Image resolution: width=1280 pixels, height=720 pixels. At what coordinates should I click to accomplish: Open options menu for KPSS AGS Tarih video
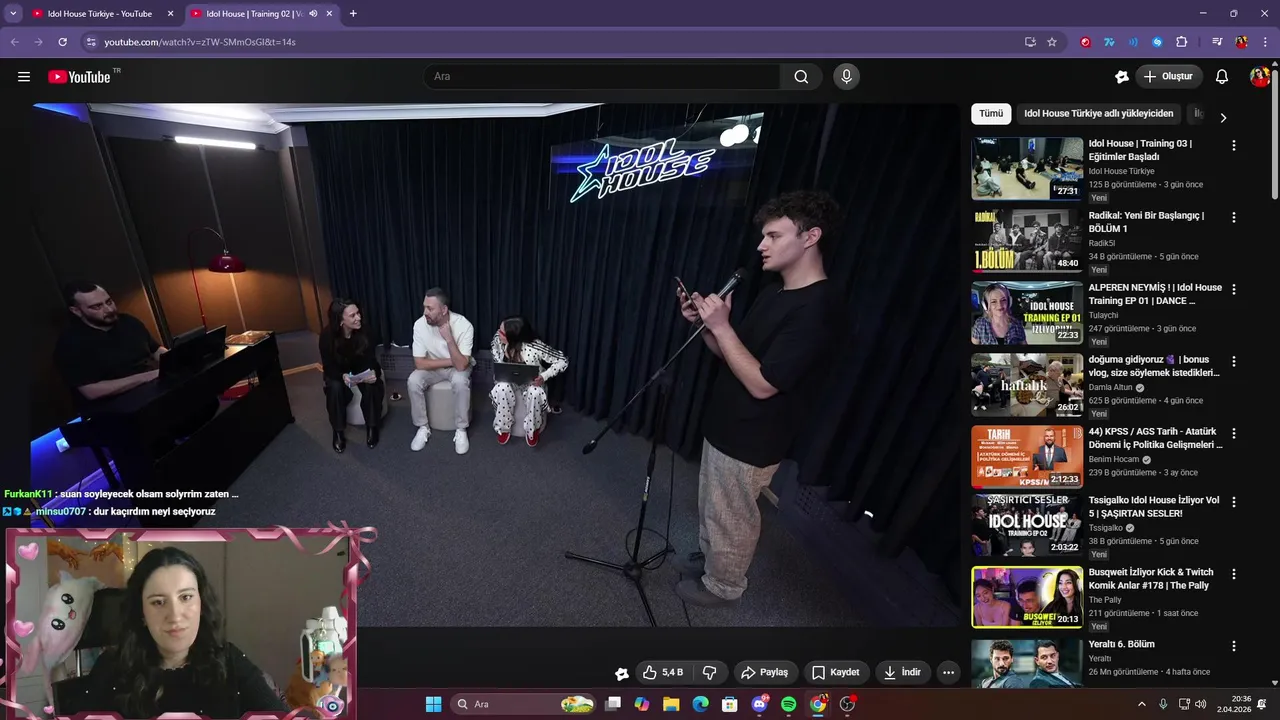1233,433
